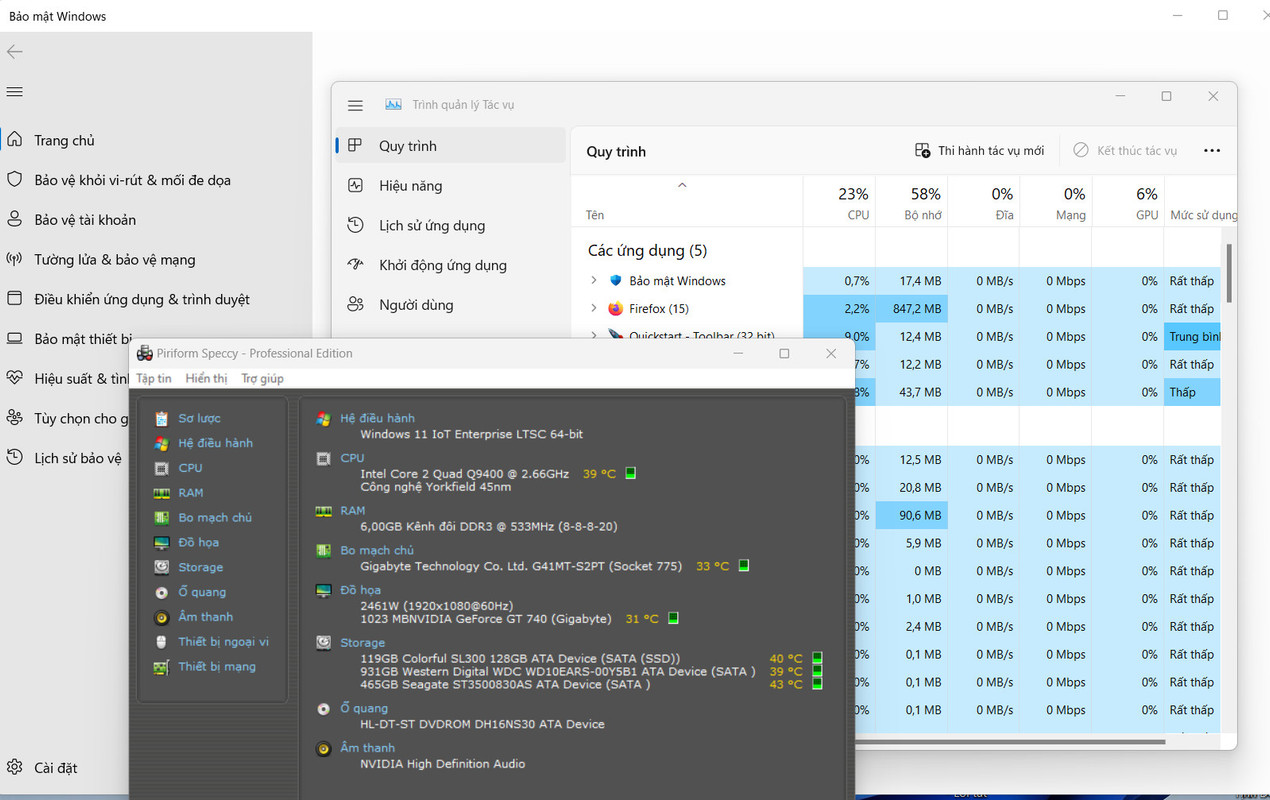
Task: Open Lịch sử ứng dụng in Task Manager
Action: (452, 226)
